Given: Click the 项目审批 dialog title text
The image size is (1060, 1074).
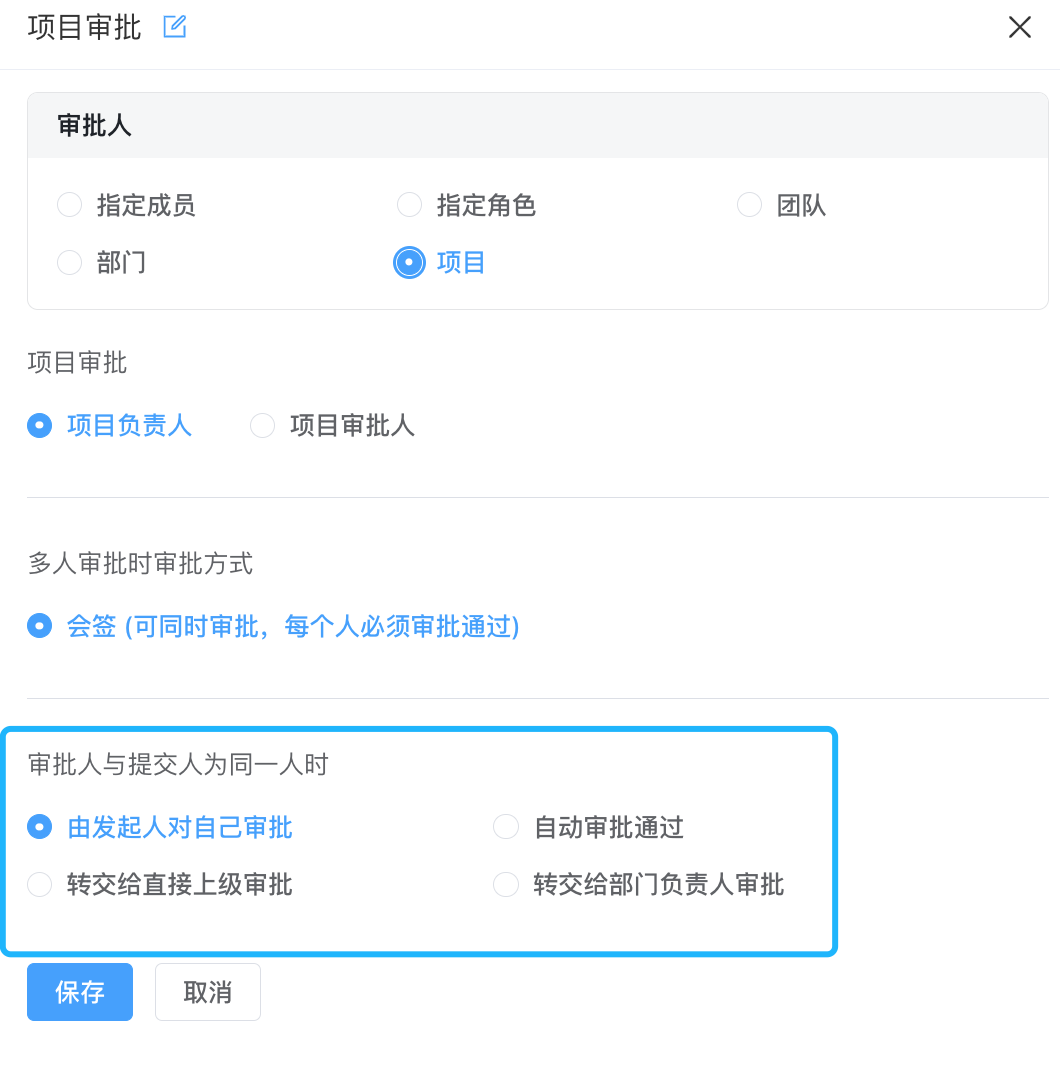Looking at the screenshot, I should [x=84, y=28].
